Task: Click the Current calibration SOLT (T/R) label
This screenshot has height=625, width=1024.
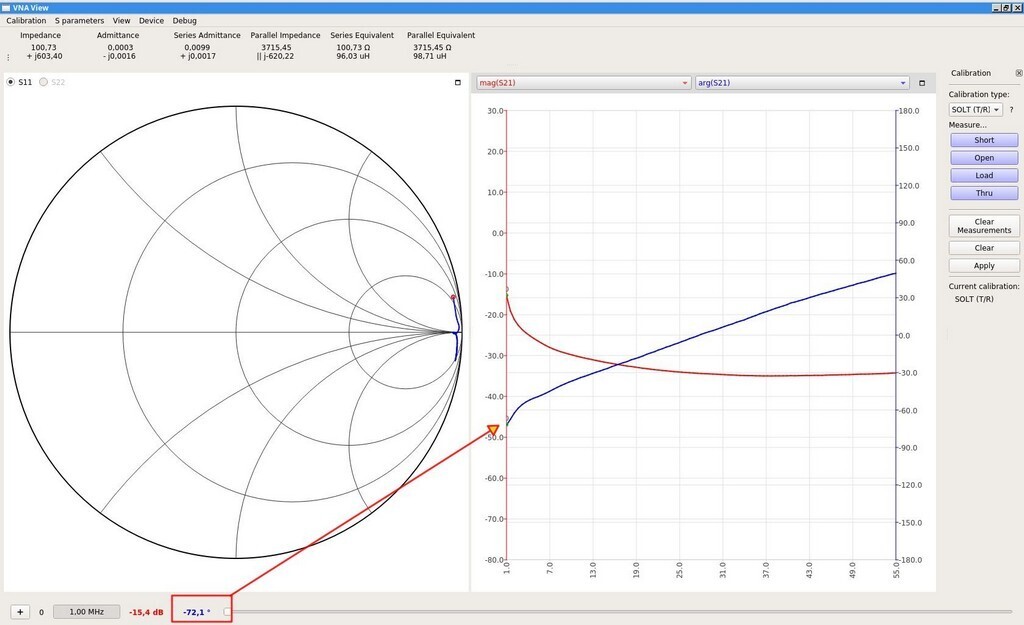Action: coord(974,299)
